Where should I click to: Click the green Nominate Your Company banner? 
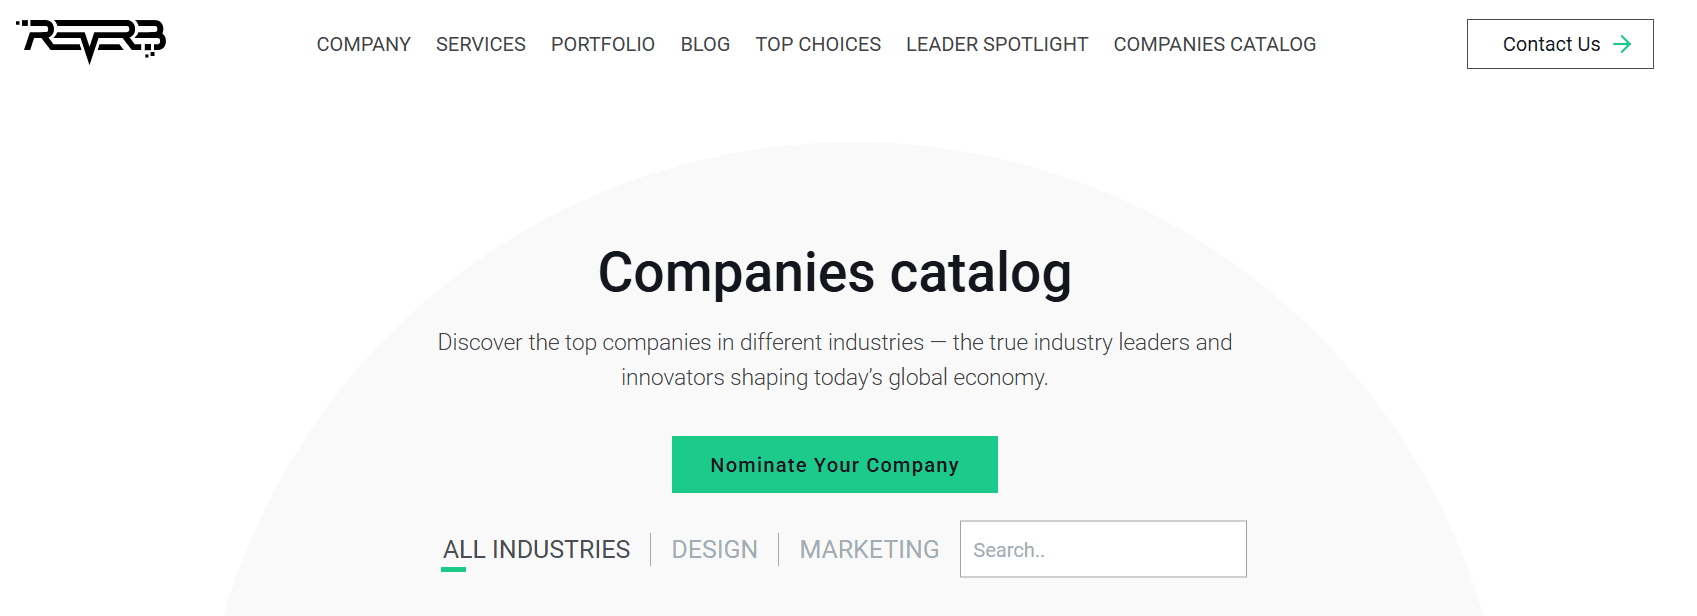coord(834,464)
